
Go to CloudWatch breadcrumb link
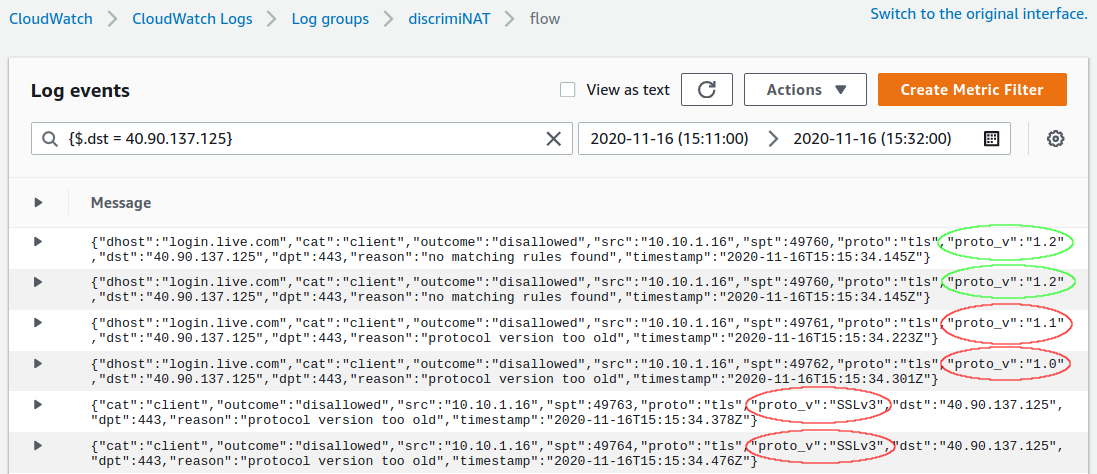tap(50, 19)
